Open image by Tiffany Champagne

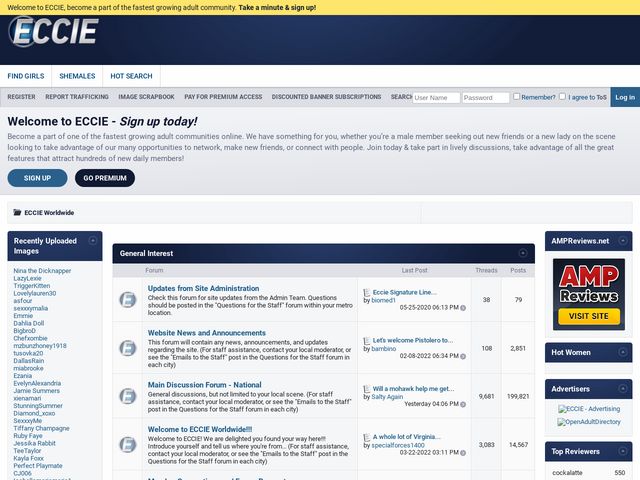click(41, 428)
